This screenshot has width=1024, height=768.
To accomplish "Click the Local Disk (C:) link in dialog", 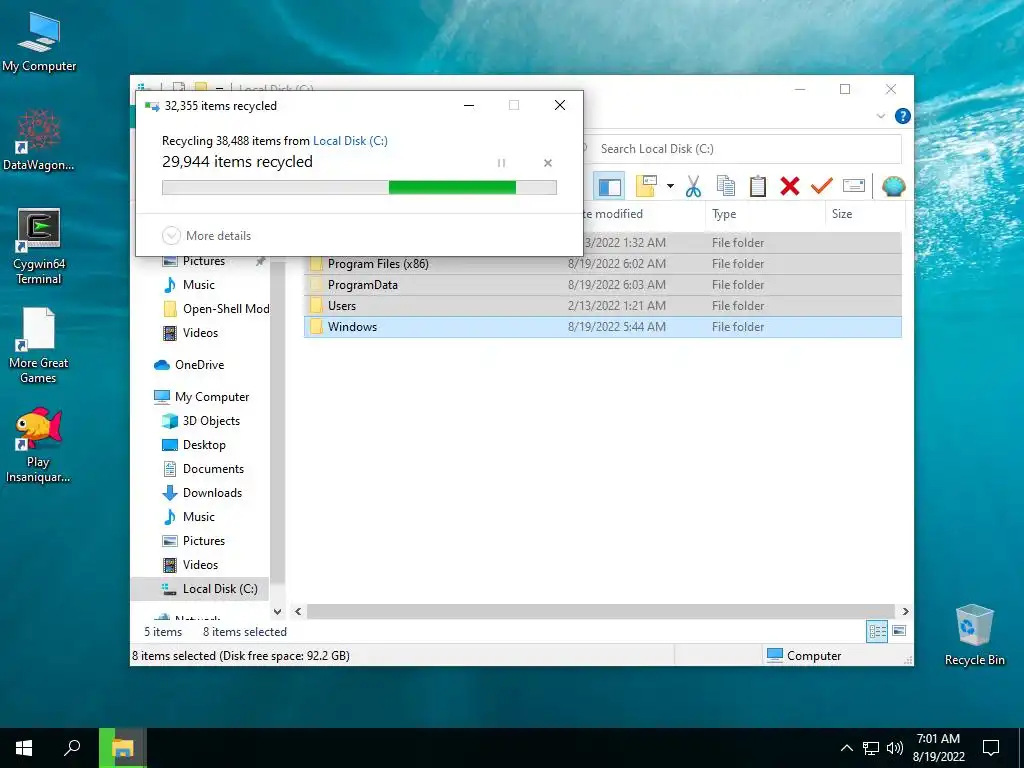I will tap(350, 140).
